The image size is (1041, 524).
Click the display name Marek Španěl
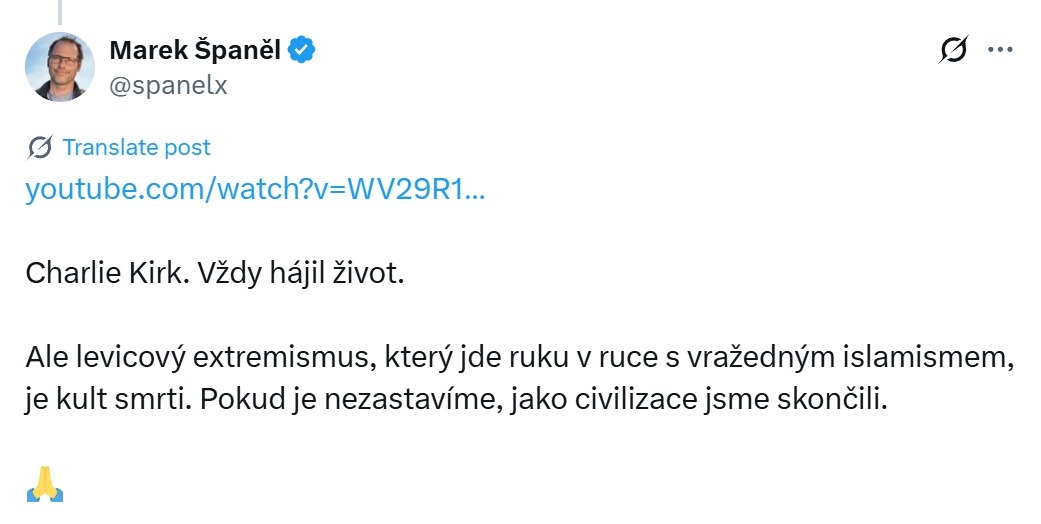[194, 49]
